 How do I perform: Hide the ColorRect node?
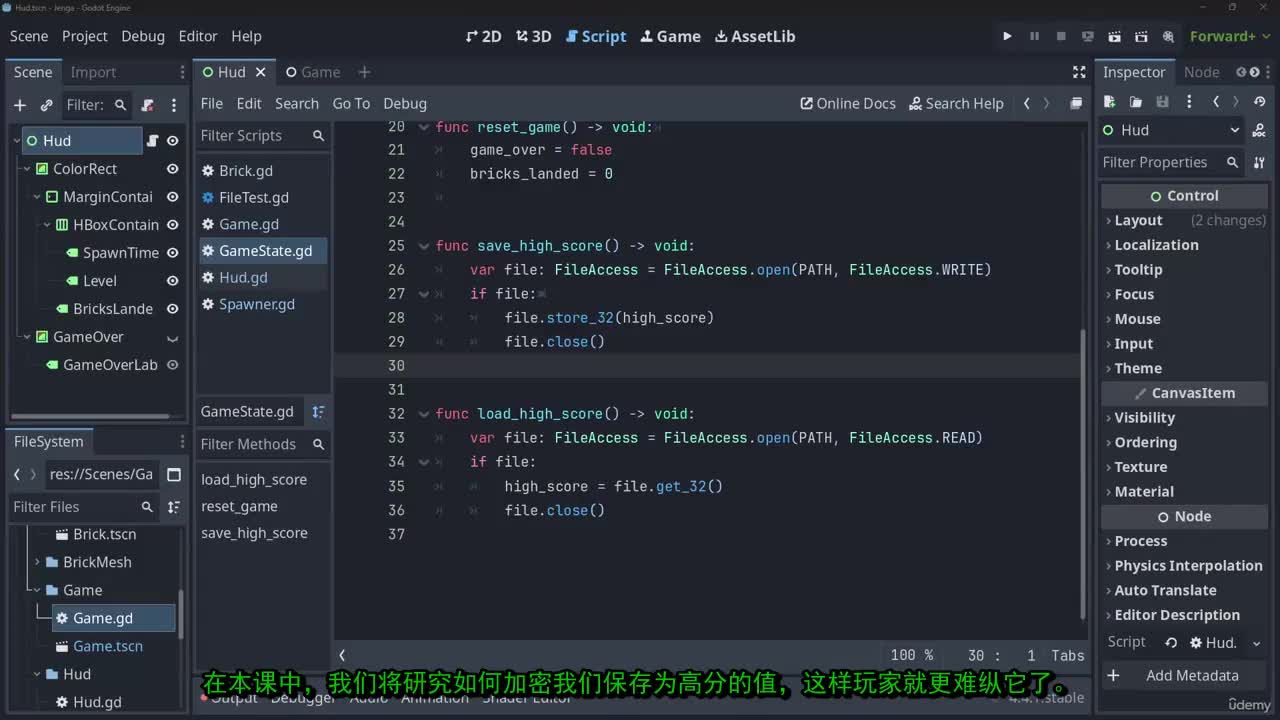172,169
